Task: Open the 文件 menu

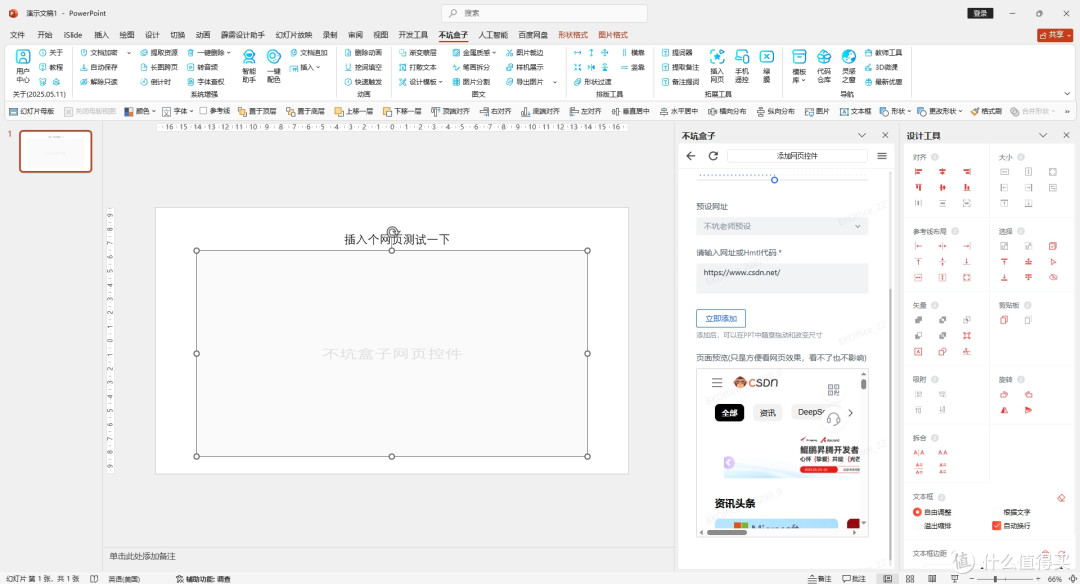Action: pyautogui.click(x=17, y=34)
